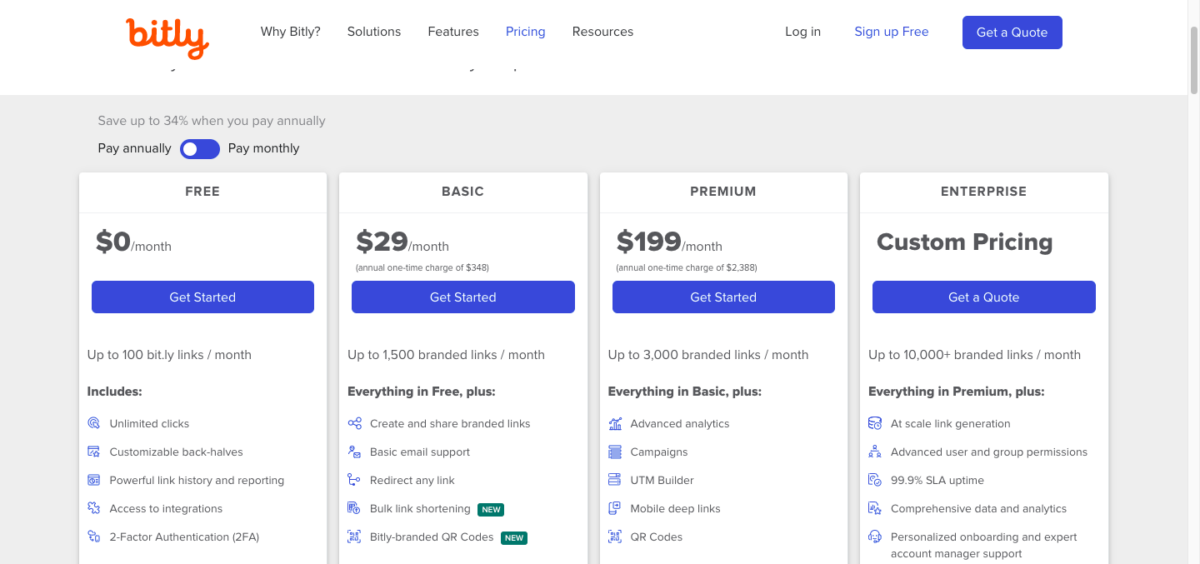Click the Create and share branded links icon
The width and height of the screenshot is (1200, 564).
point(354,424)
